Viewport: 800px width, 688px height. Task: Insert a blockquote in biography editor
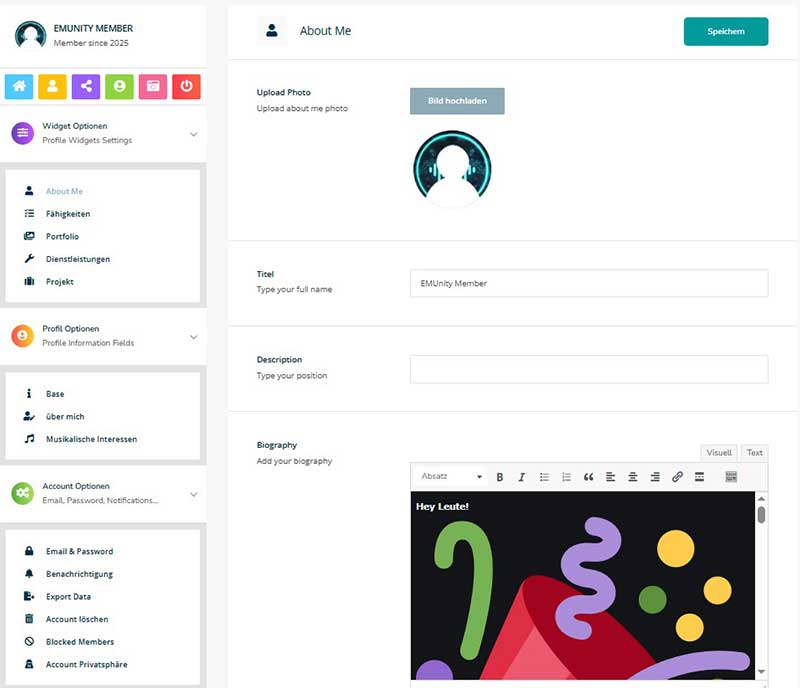point(588,477)
